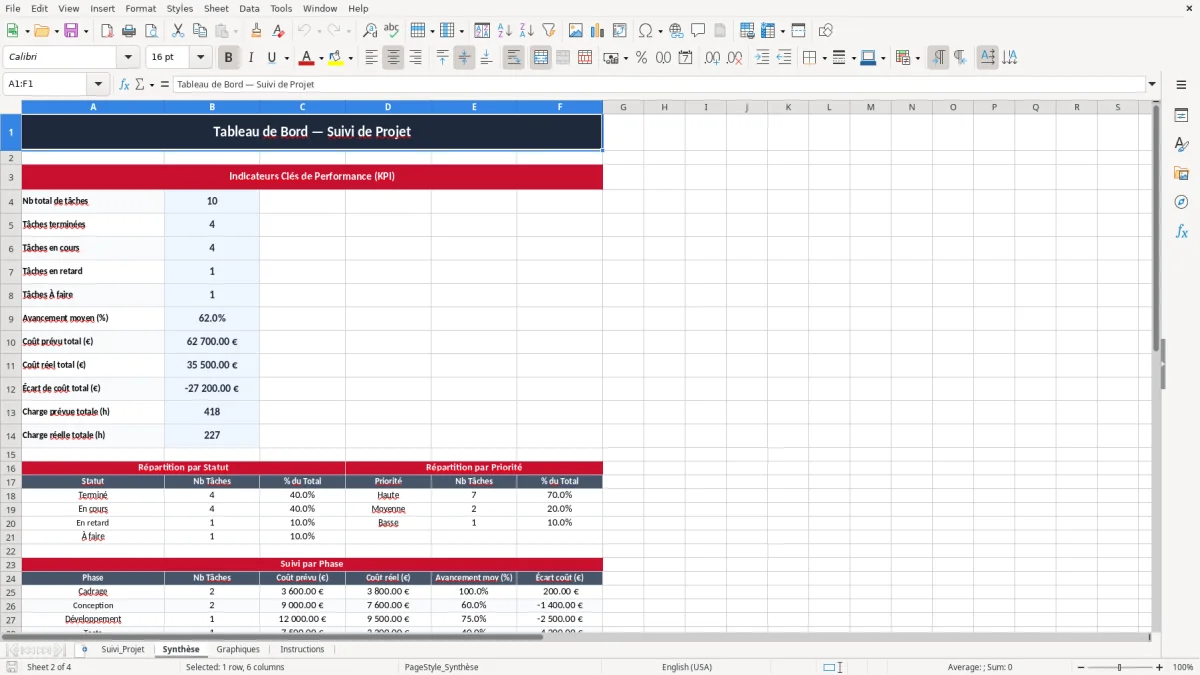This screenshot has width=1200, height=675.
Task: Open the Function Wizard fx icon
Action: pos(124,85)
